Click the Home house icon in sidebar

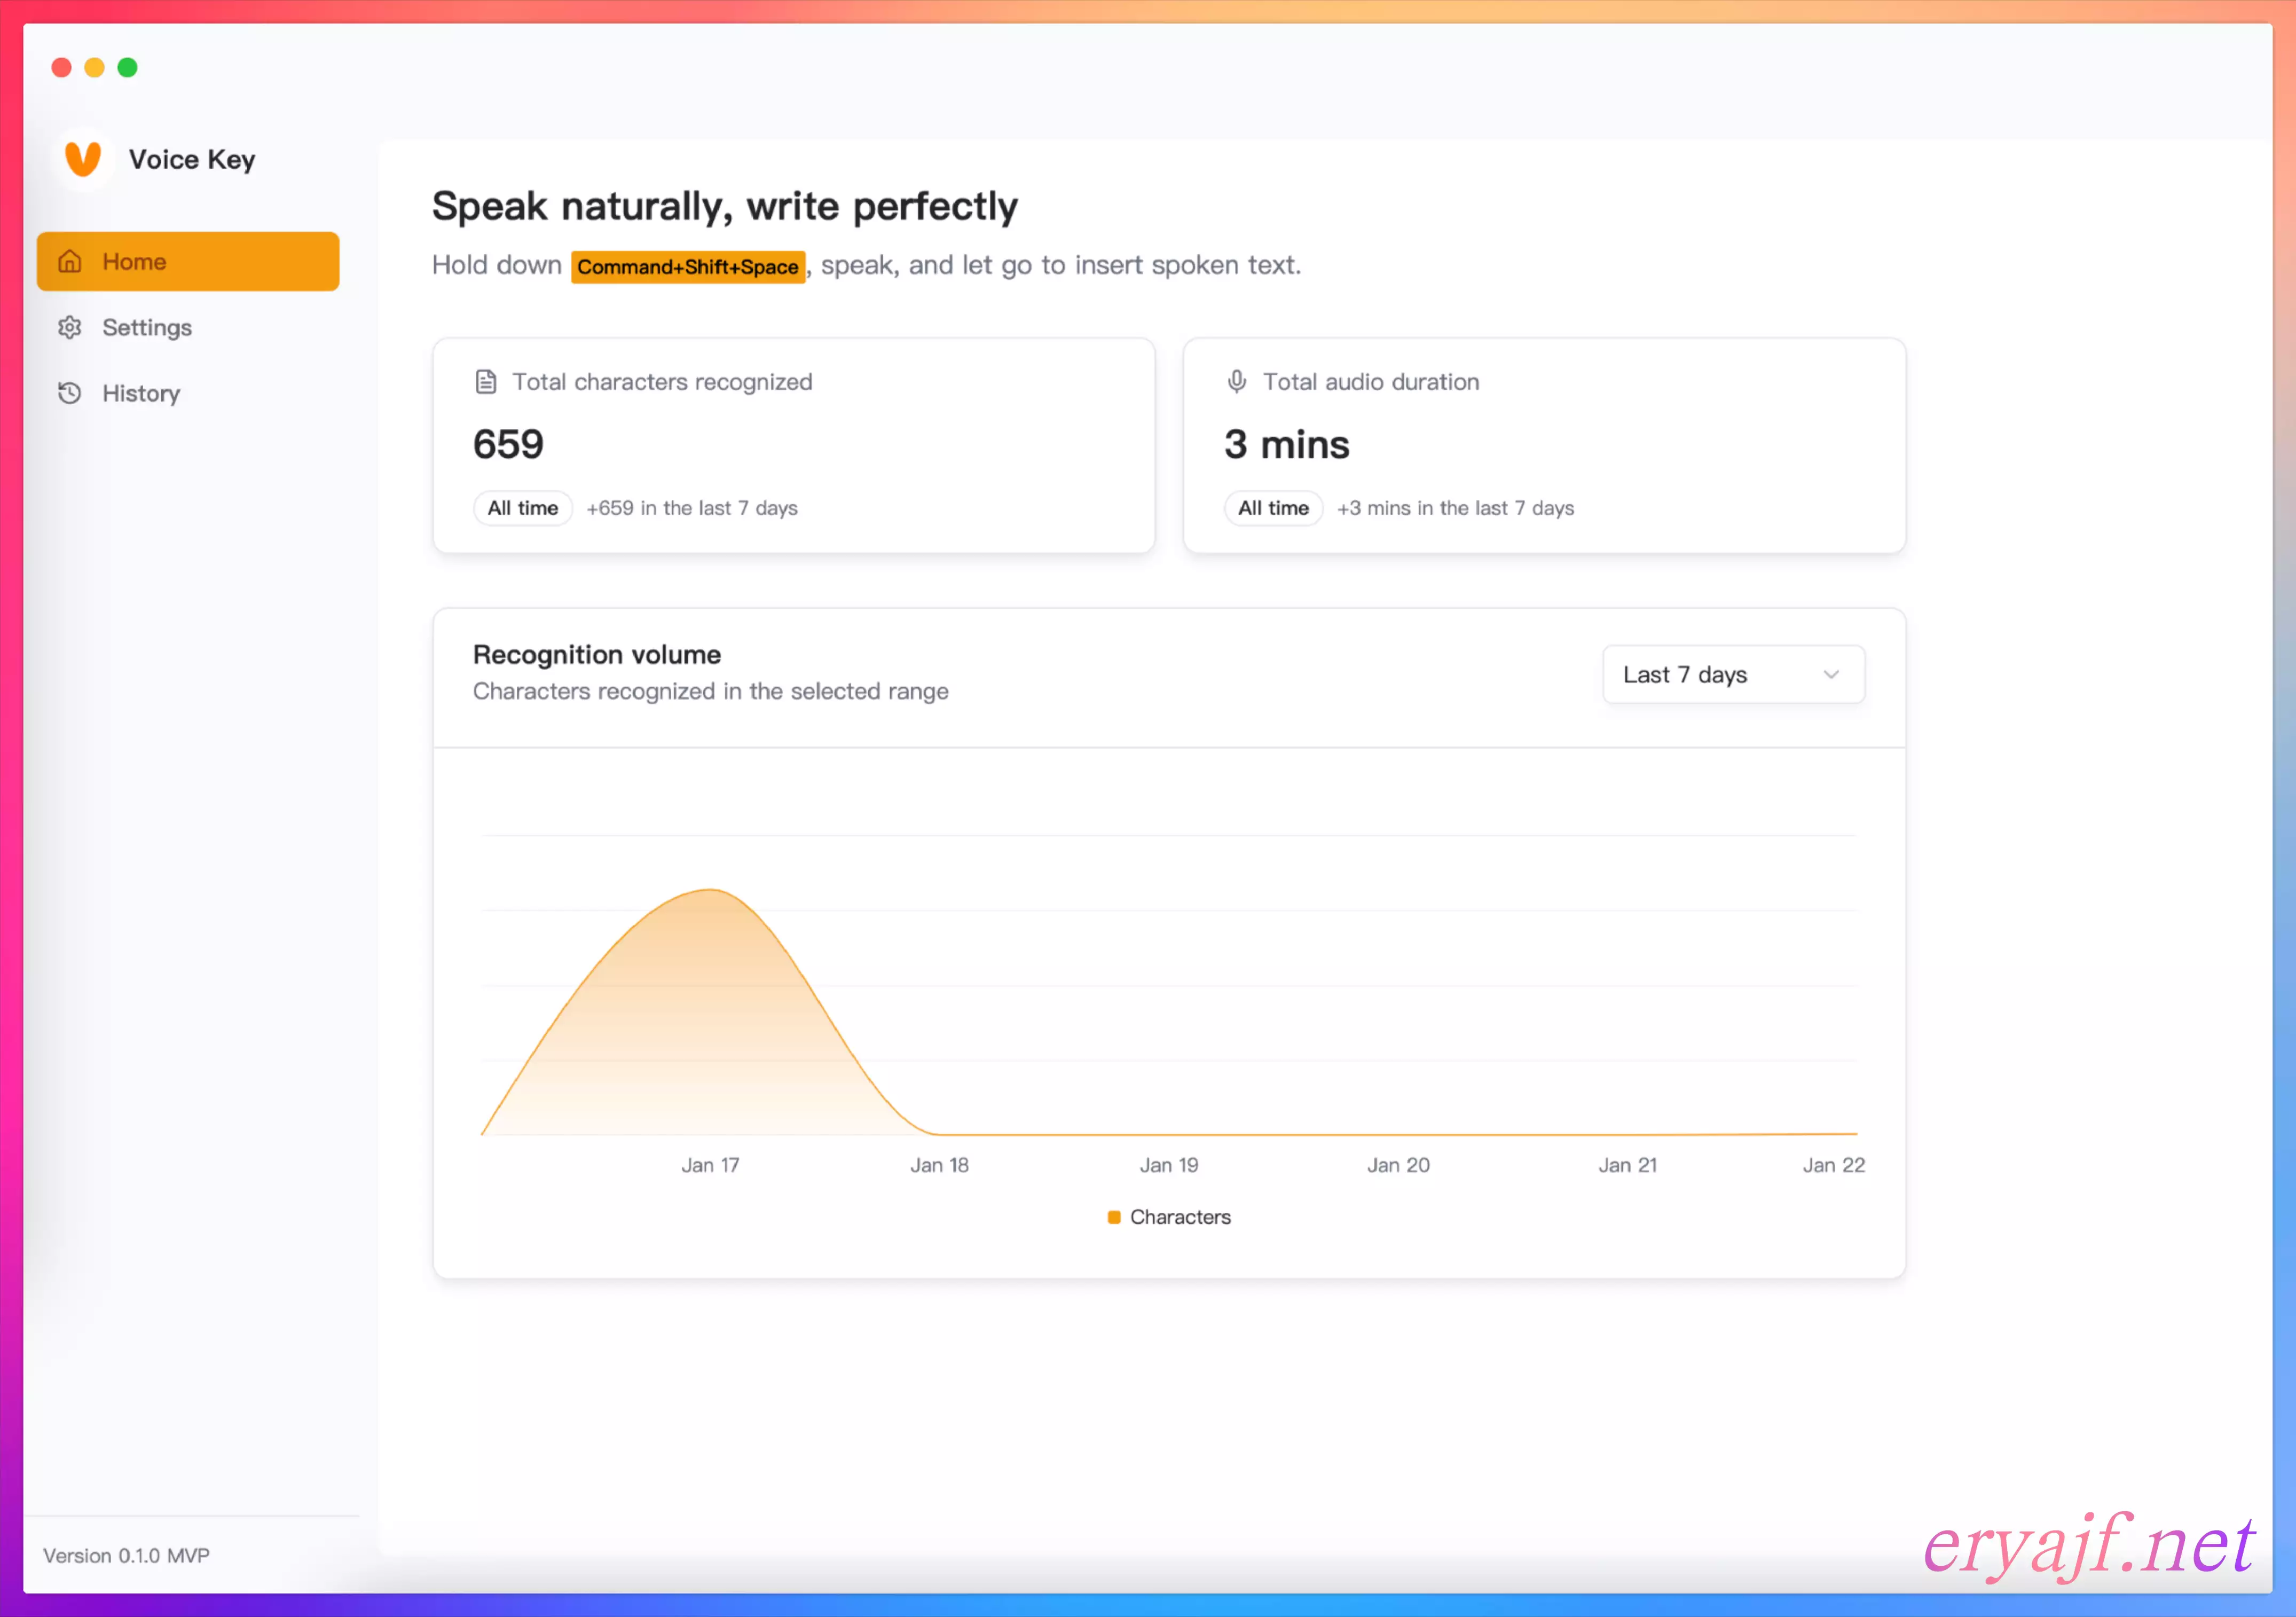click(69, 261)
